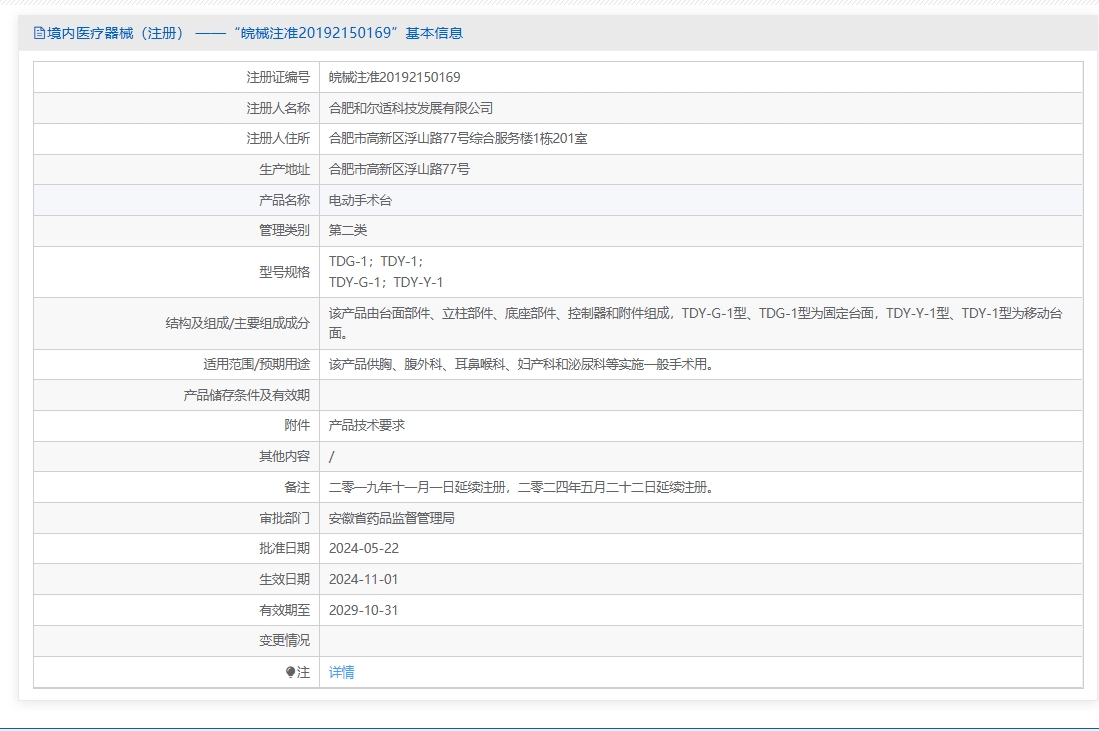The image size is (1099, 731).
Task: Click production address 合肥市高新区浮山路77号
Action: [399, 169]
